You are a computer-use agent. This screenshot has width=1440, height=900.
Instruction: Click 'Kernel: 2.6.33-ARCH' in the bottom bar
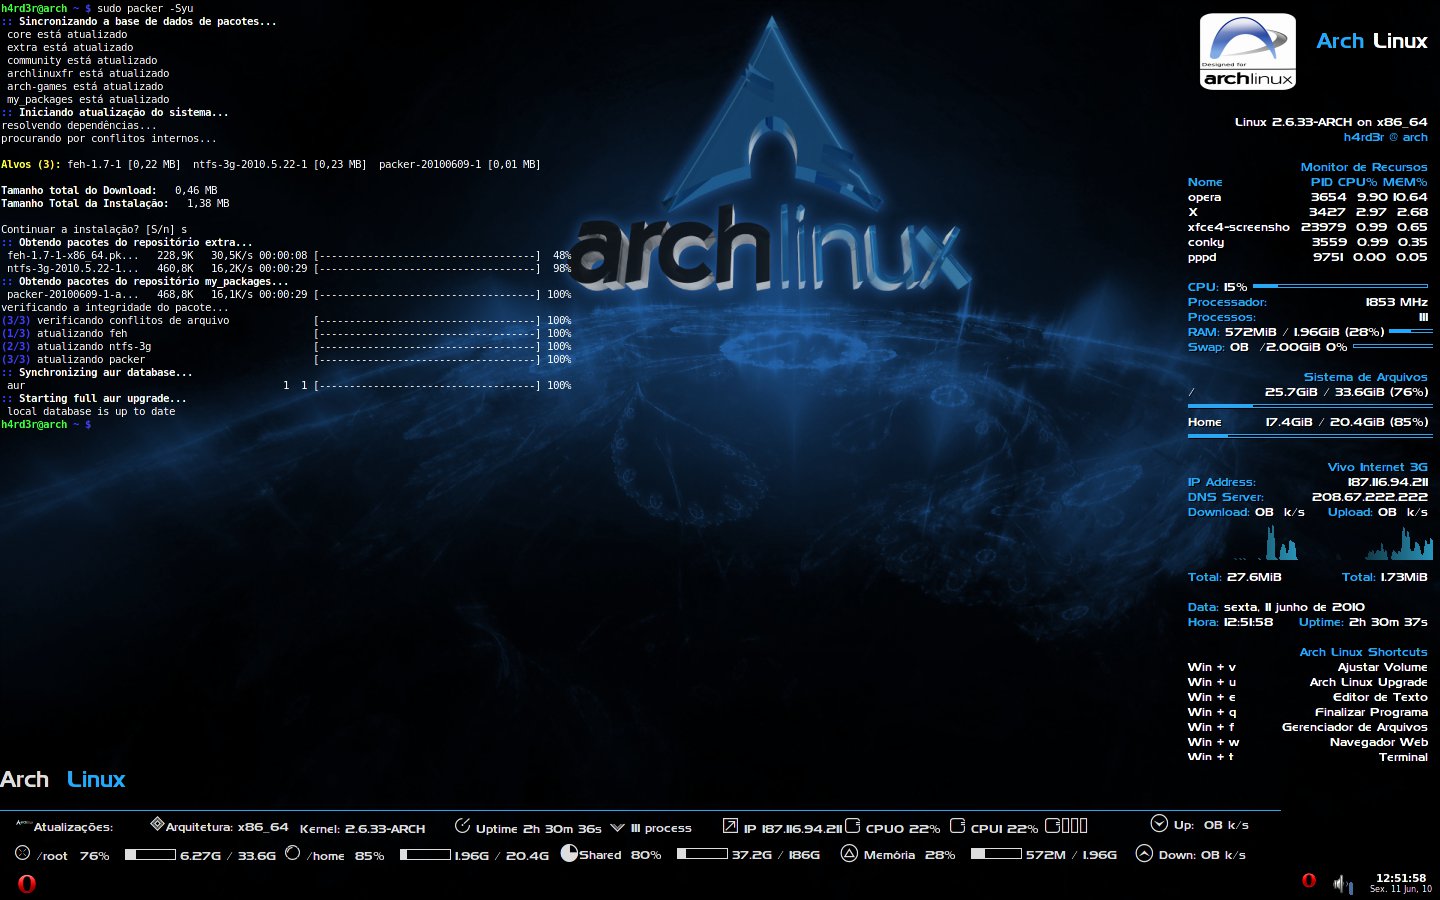(362, 828)
